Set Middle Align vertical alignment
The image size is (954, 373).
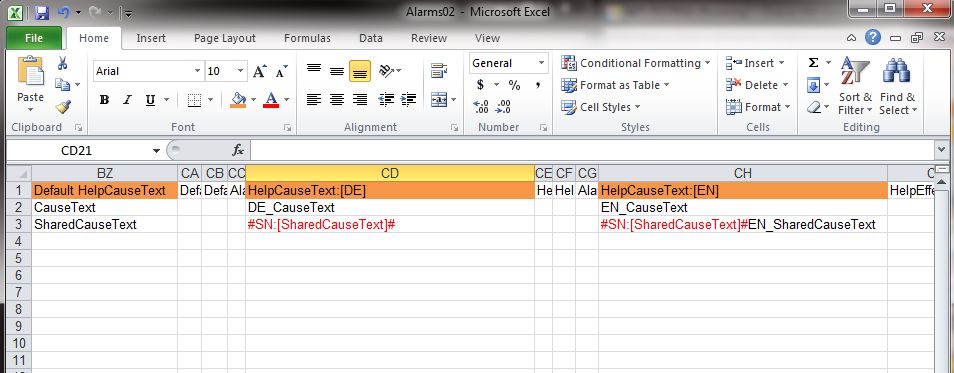[337, 71]
